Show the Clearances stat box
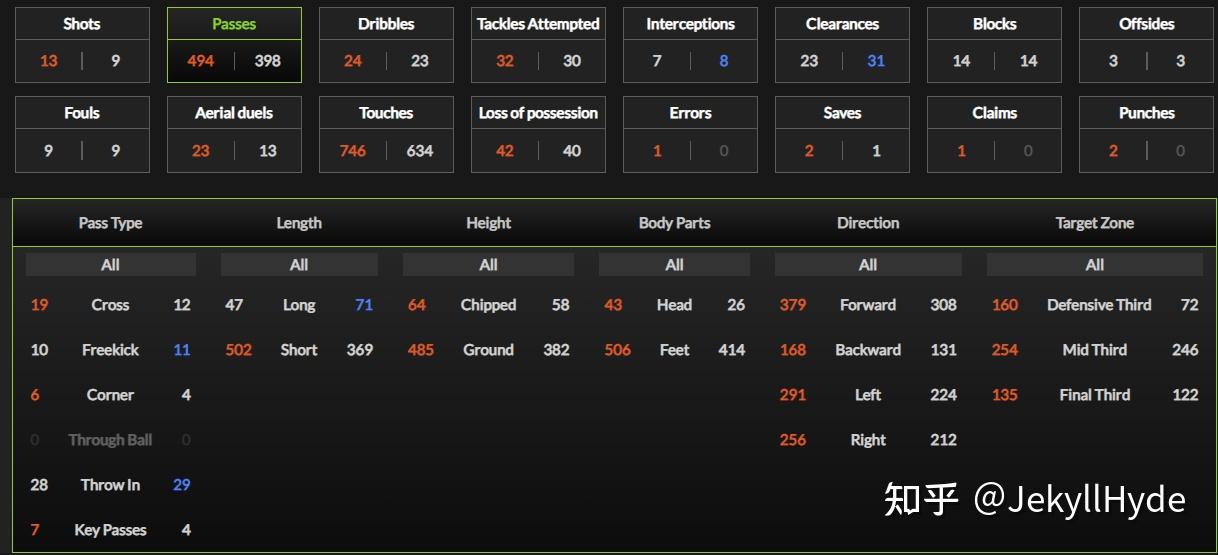The height and width of the screenshot is (555, 1218). click(842, 45)
